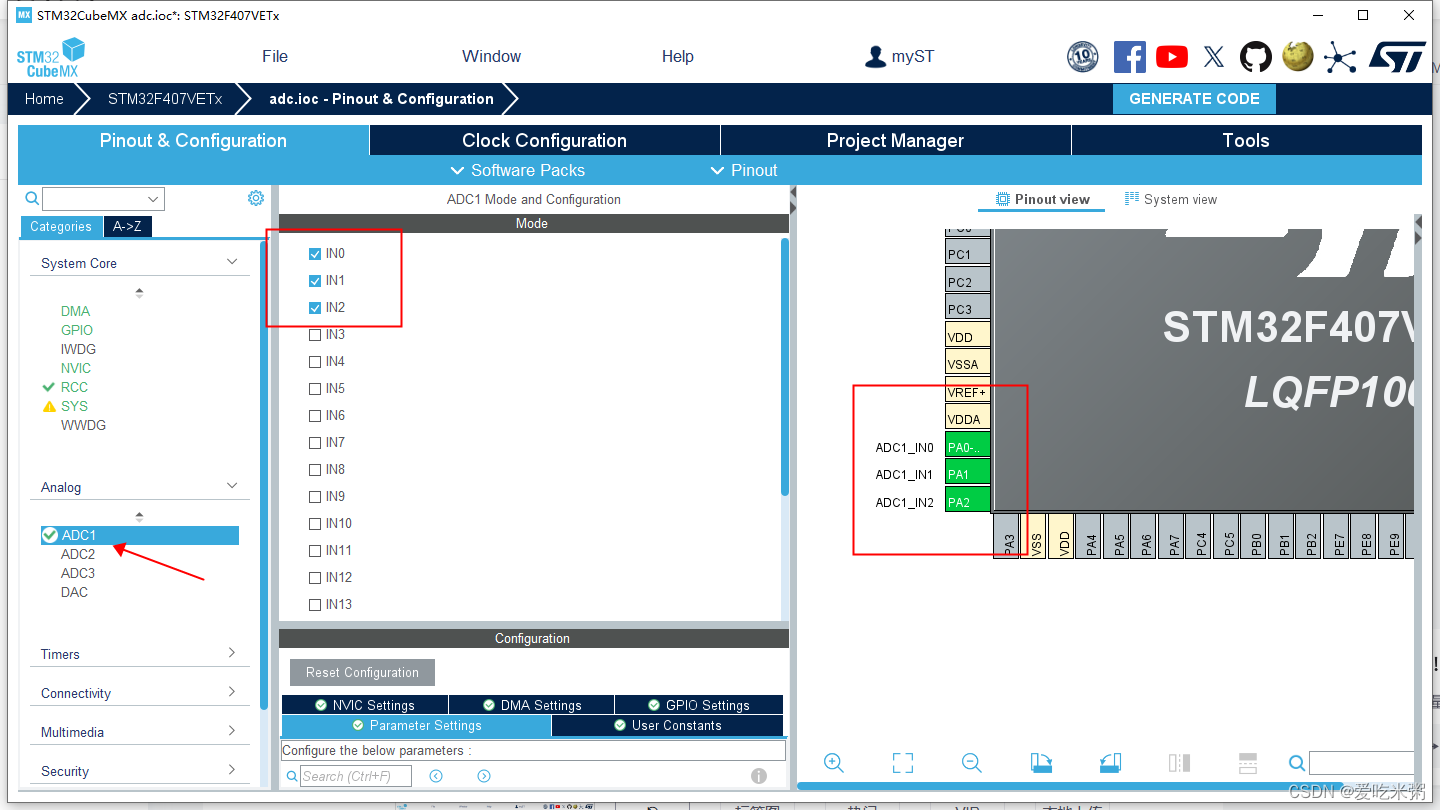Image resolution: width=1440 pixels, height=810 pixels.
Task: Click the parameter info icon
Action: 759,776
